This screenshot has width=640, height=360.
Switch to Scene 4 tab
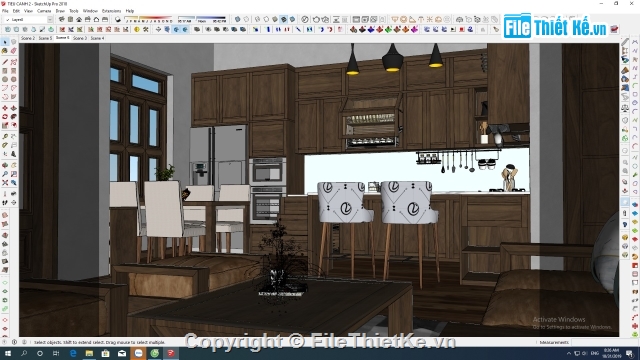(x=97, y=38)
